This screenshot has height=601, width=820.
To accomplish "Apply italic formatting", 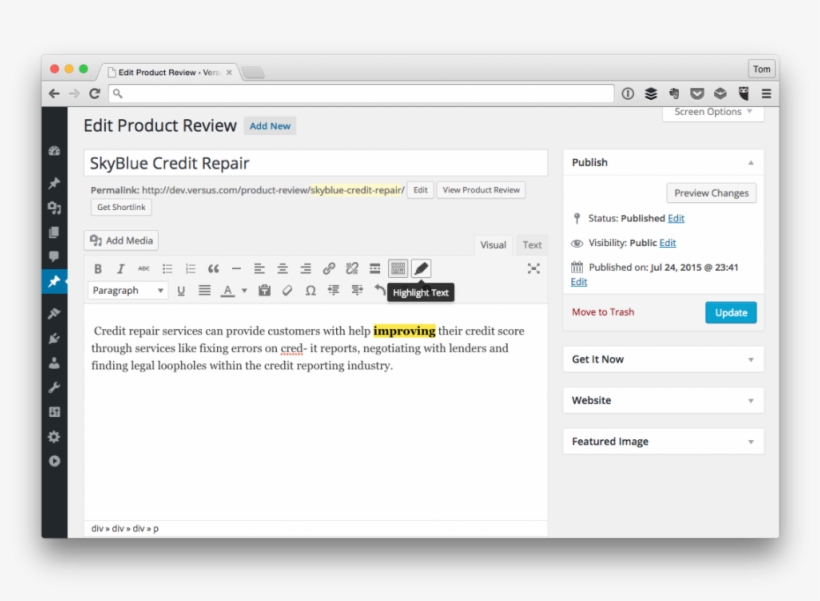I will pyautogui.click(x=121, y=268).
